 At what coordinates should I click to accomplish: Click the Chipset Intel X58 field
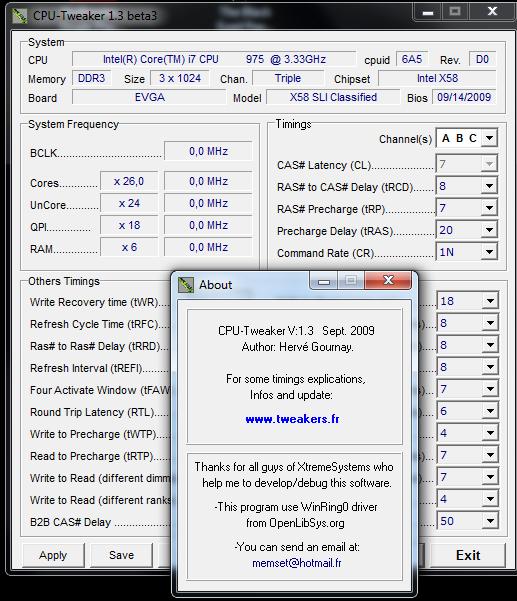437,78
